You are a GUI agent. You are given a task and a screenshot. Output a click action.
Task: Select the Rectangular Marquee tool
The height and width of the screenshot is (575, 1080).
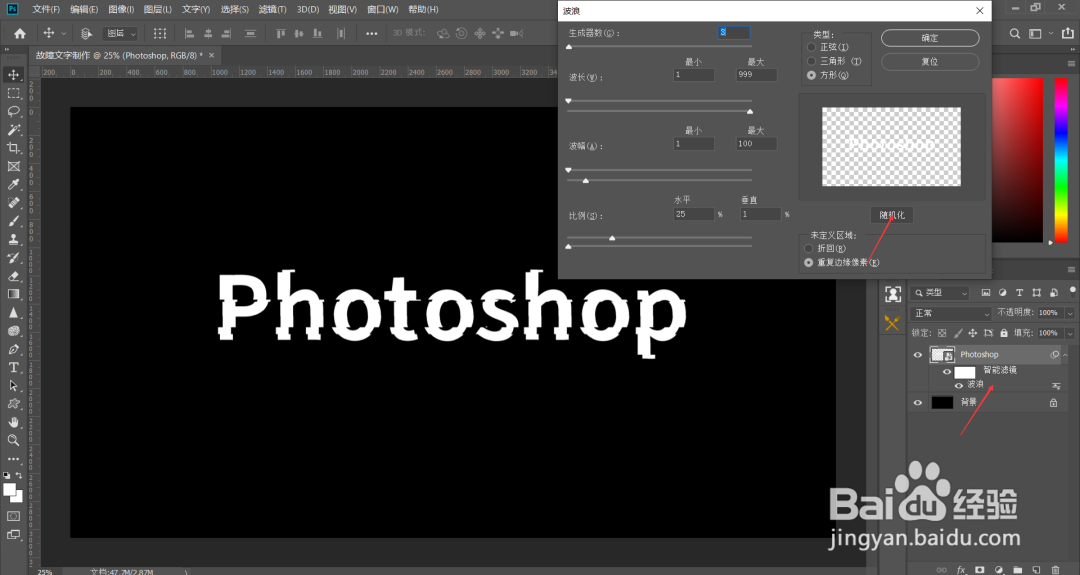pos(14,93)
